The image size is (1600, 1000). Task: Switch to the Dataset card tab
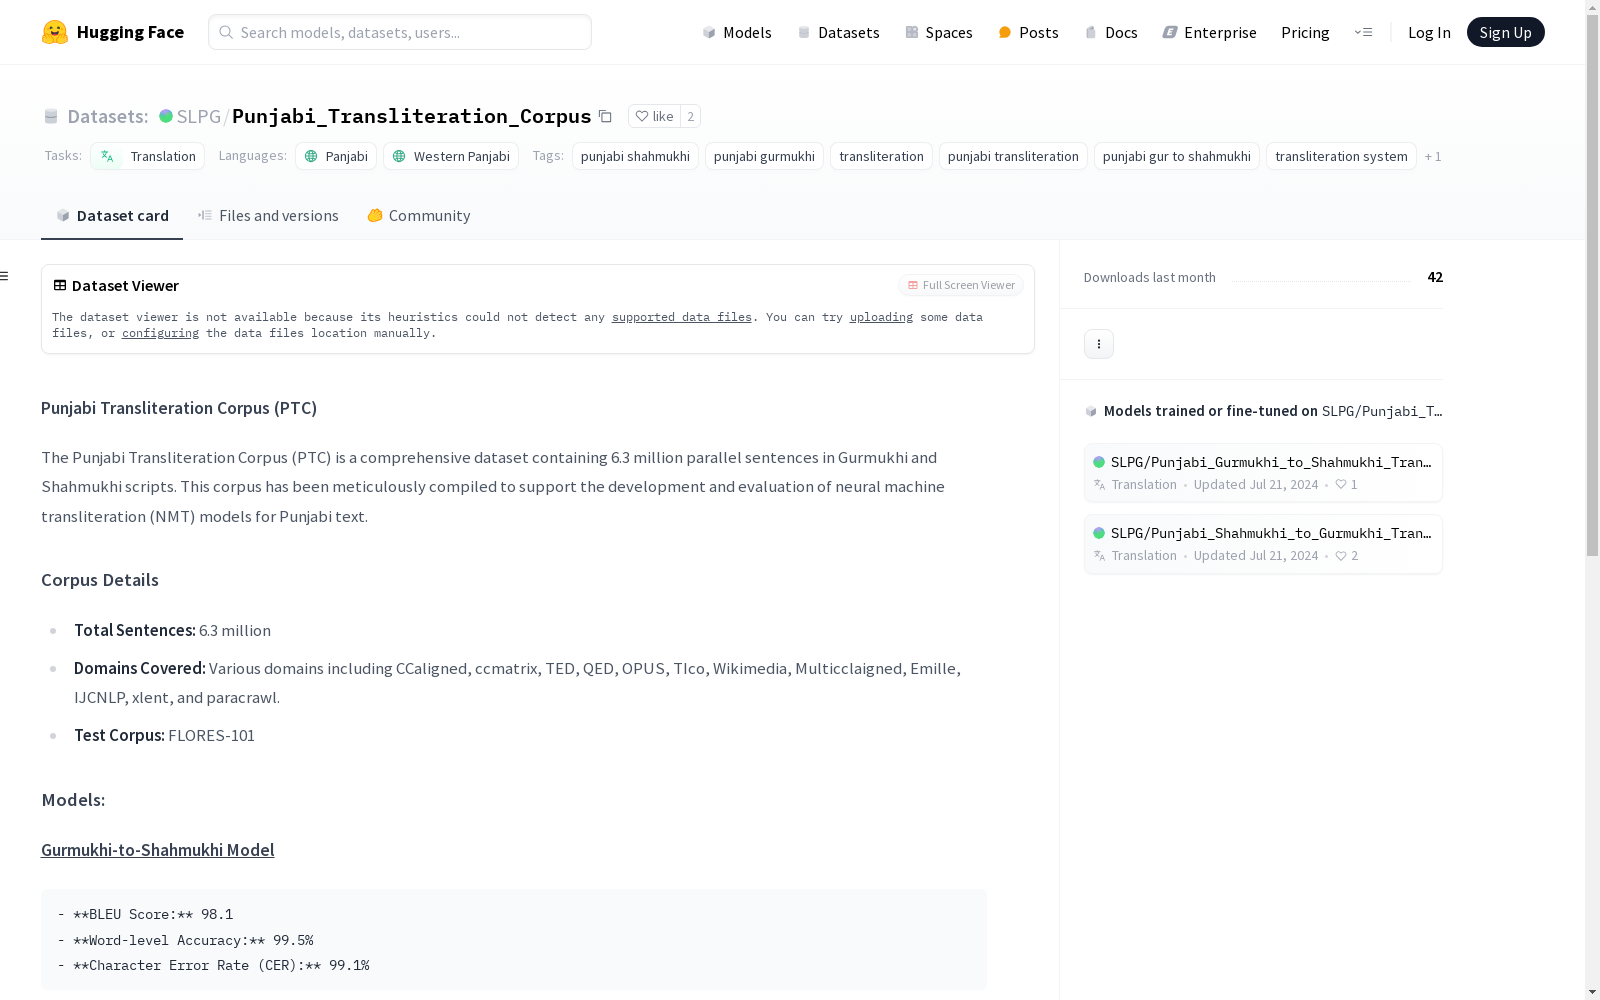pyautogui.click(x=112, y=215)
